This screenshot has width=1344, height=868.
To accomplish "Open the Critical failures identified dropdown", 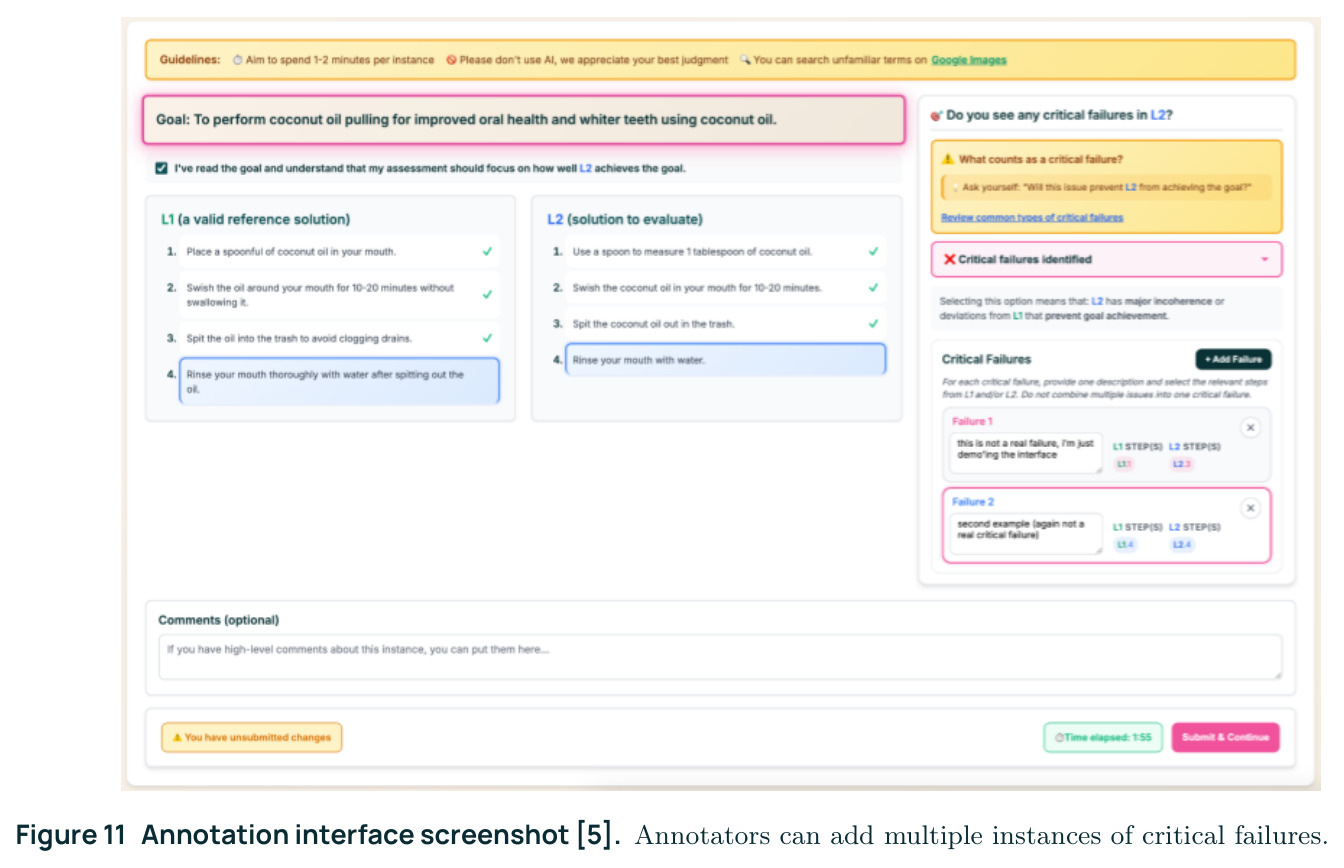I will tap(1106, 259).
